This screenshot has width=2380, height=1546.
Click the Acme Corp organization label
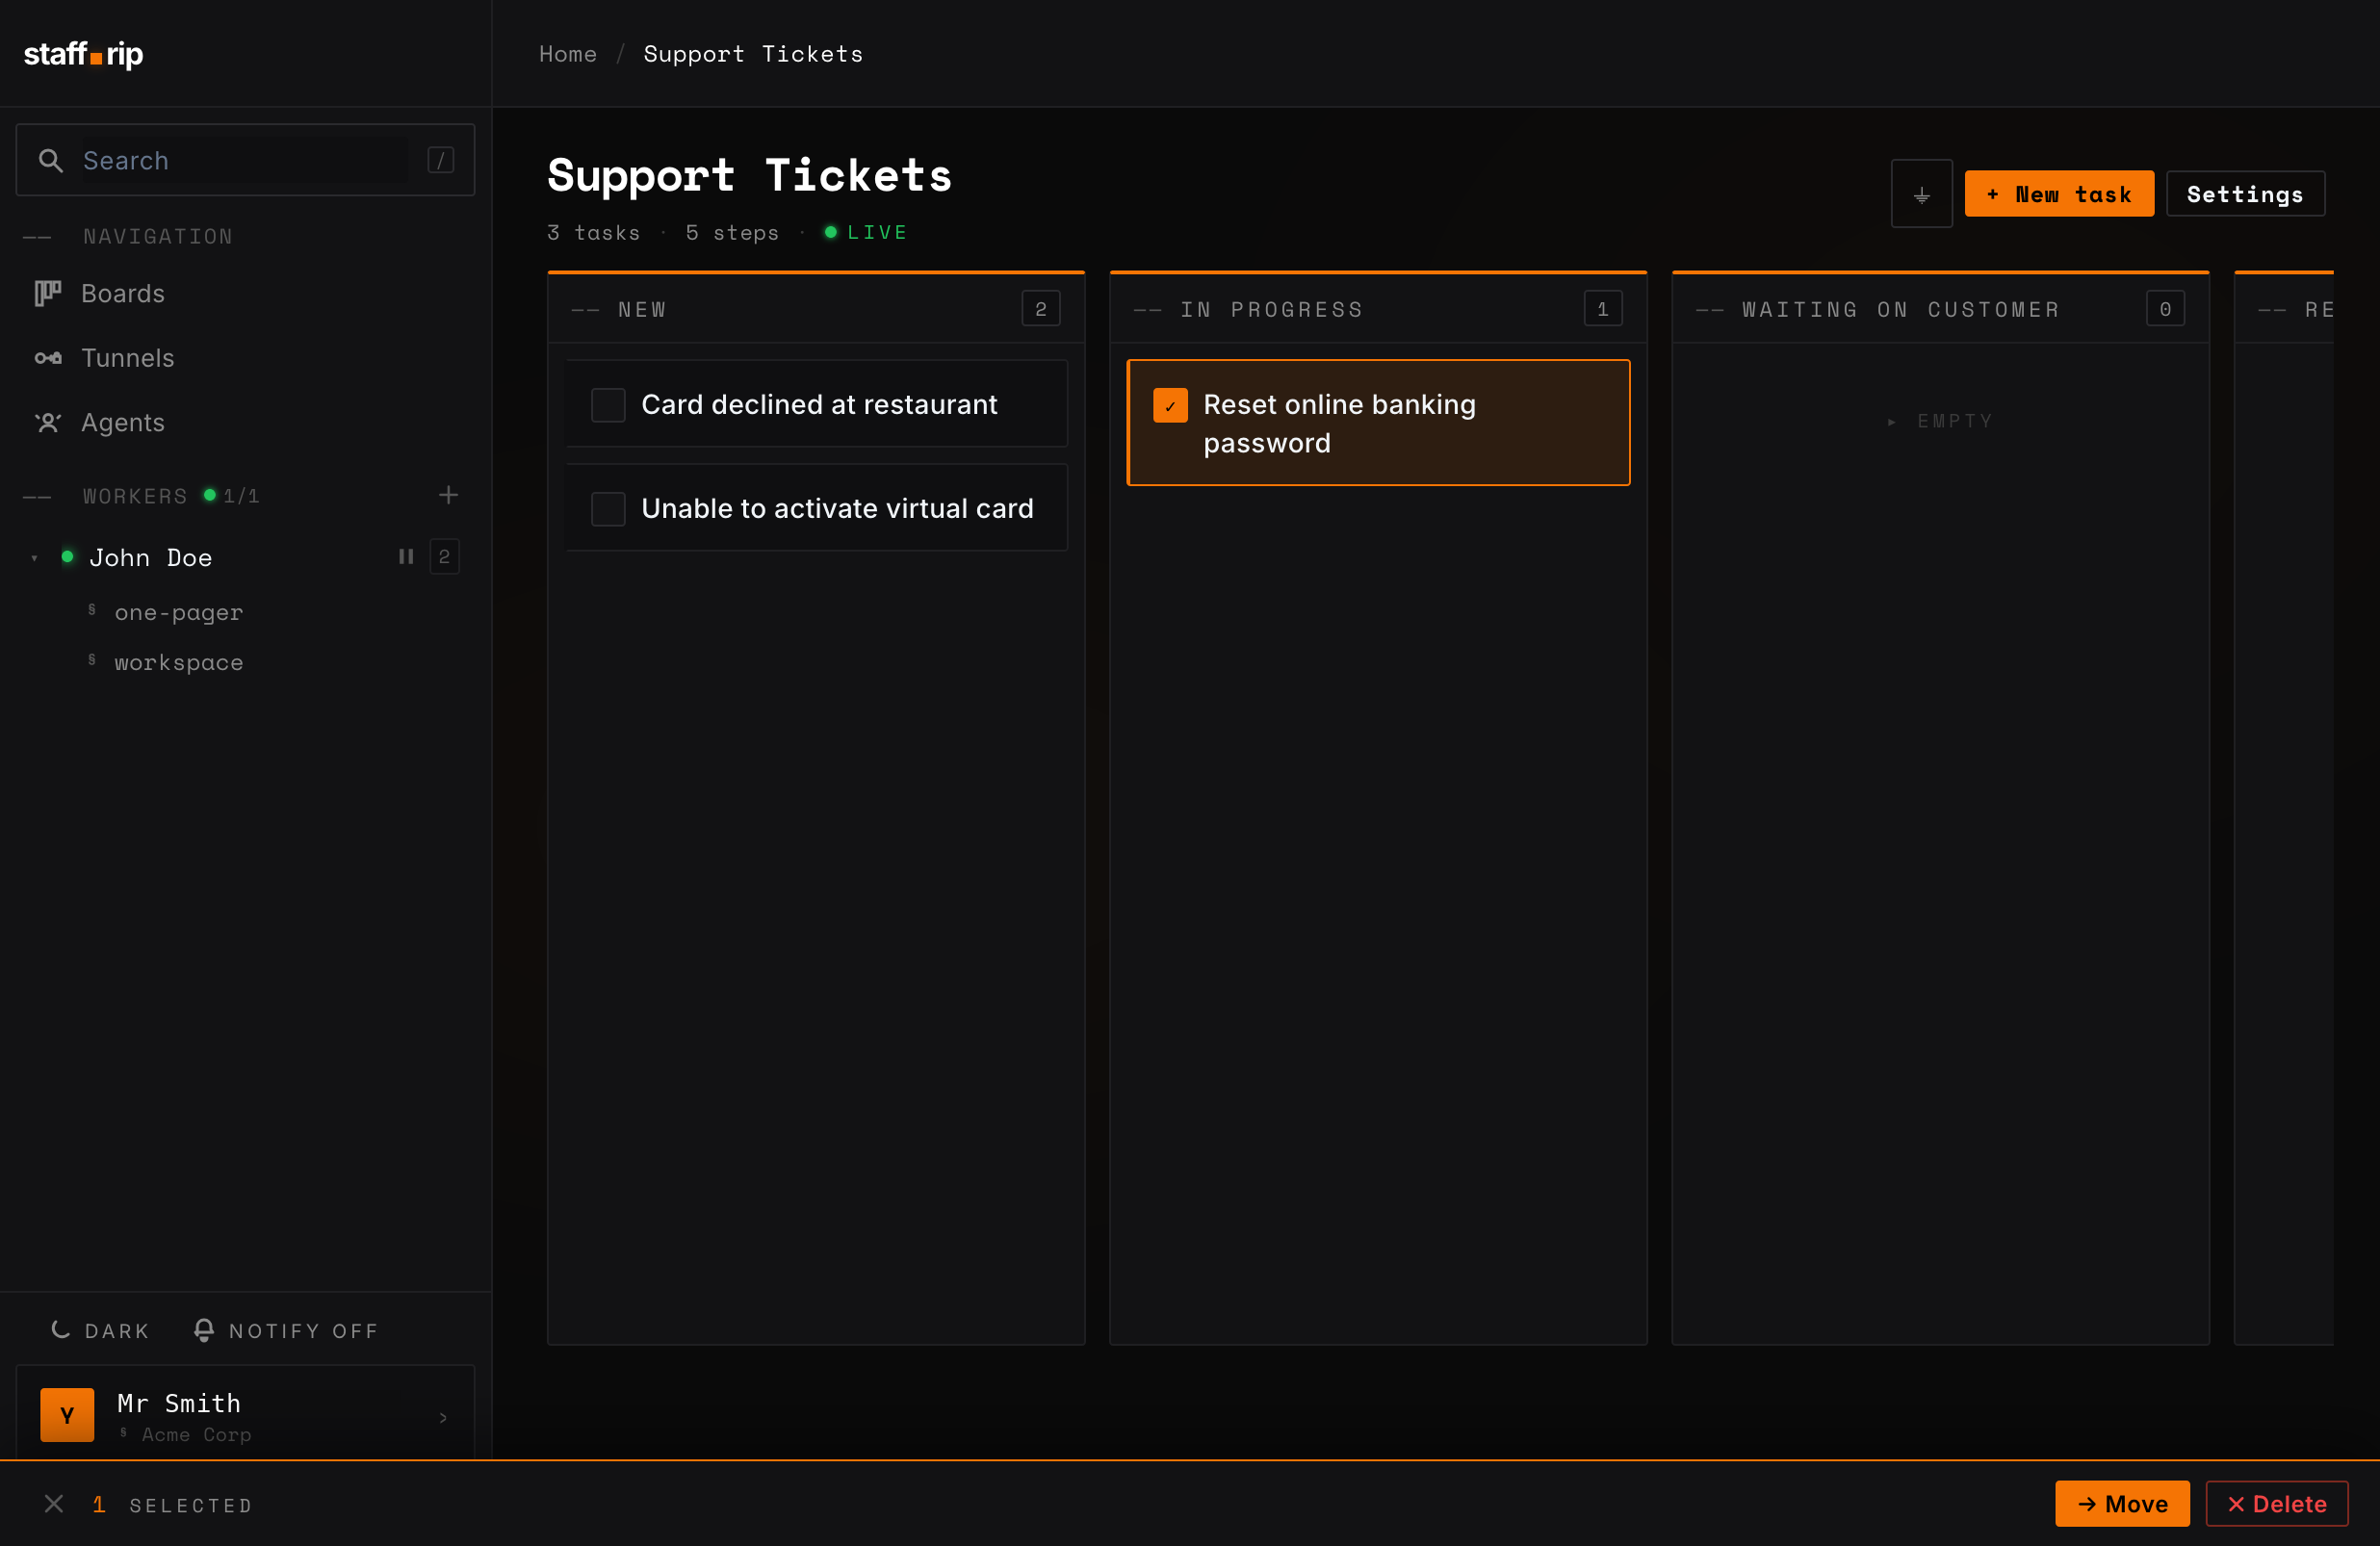[x=196, y=1435]
